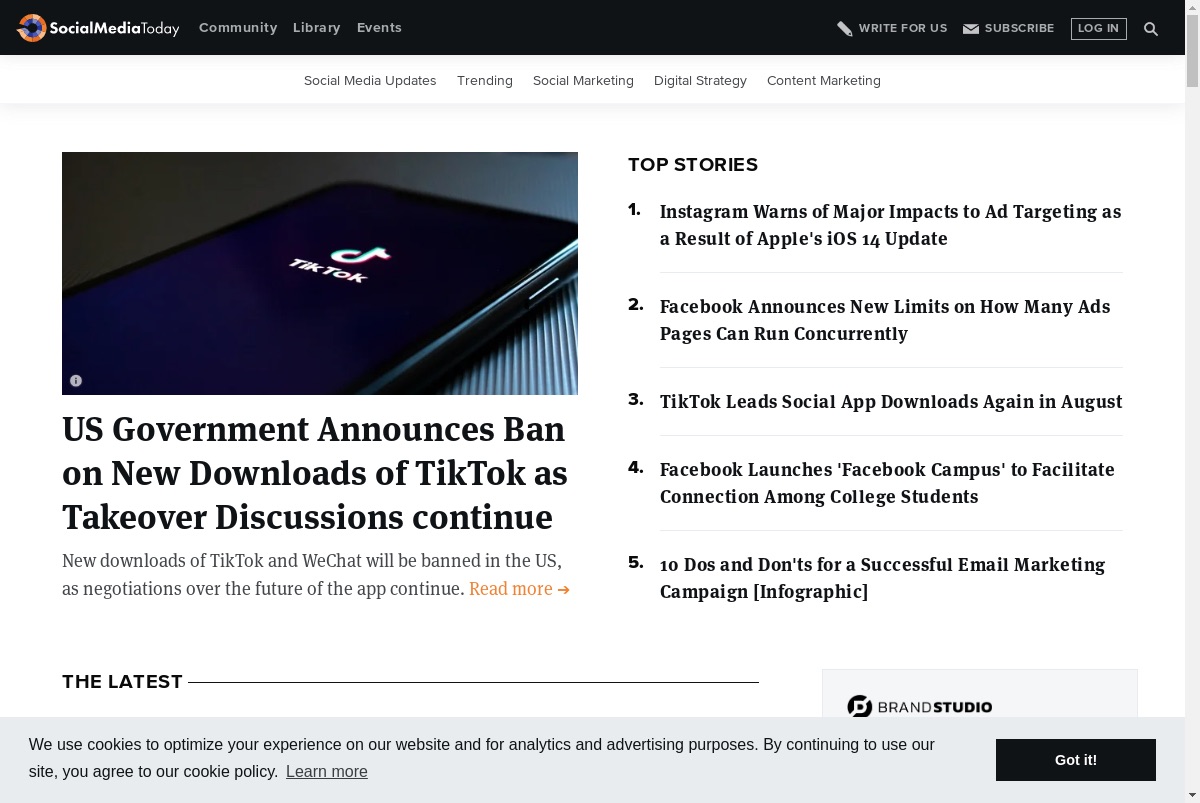
Task: Click image info icon on TikTok photo
Action: tap(76, 380)
